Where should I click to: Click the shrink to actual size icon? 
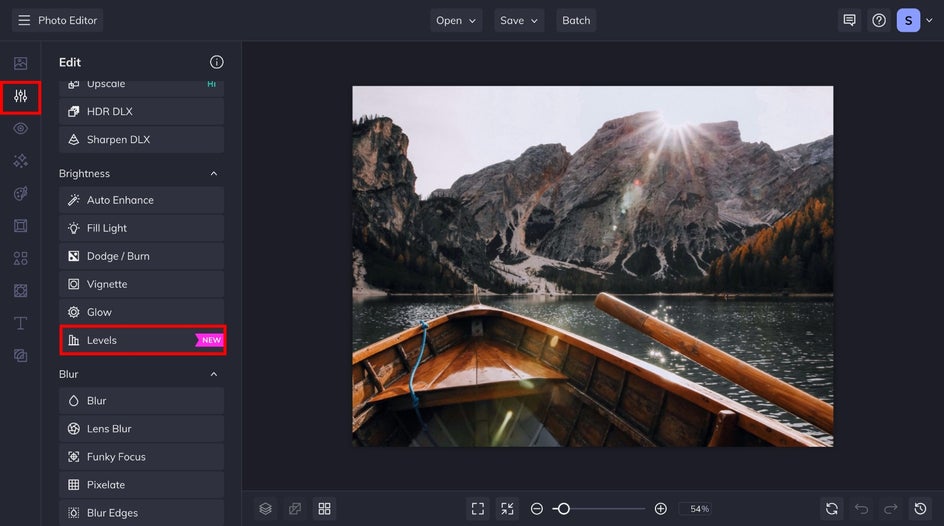tap(508, 509)
